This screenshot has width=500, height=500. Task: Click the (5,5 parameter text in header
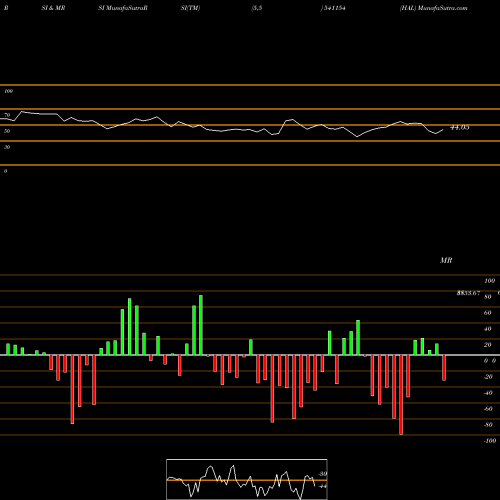(257, 8)
